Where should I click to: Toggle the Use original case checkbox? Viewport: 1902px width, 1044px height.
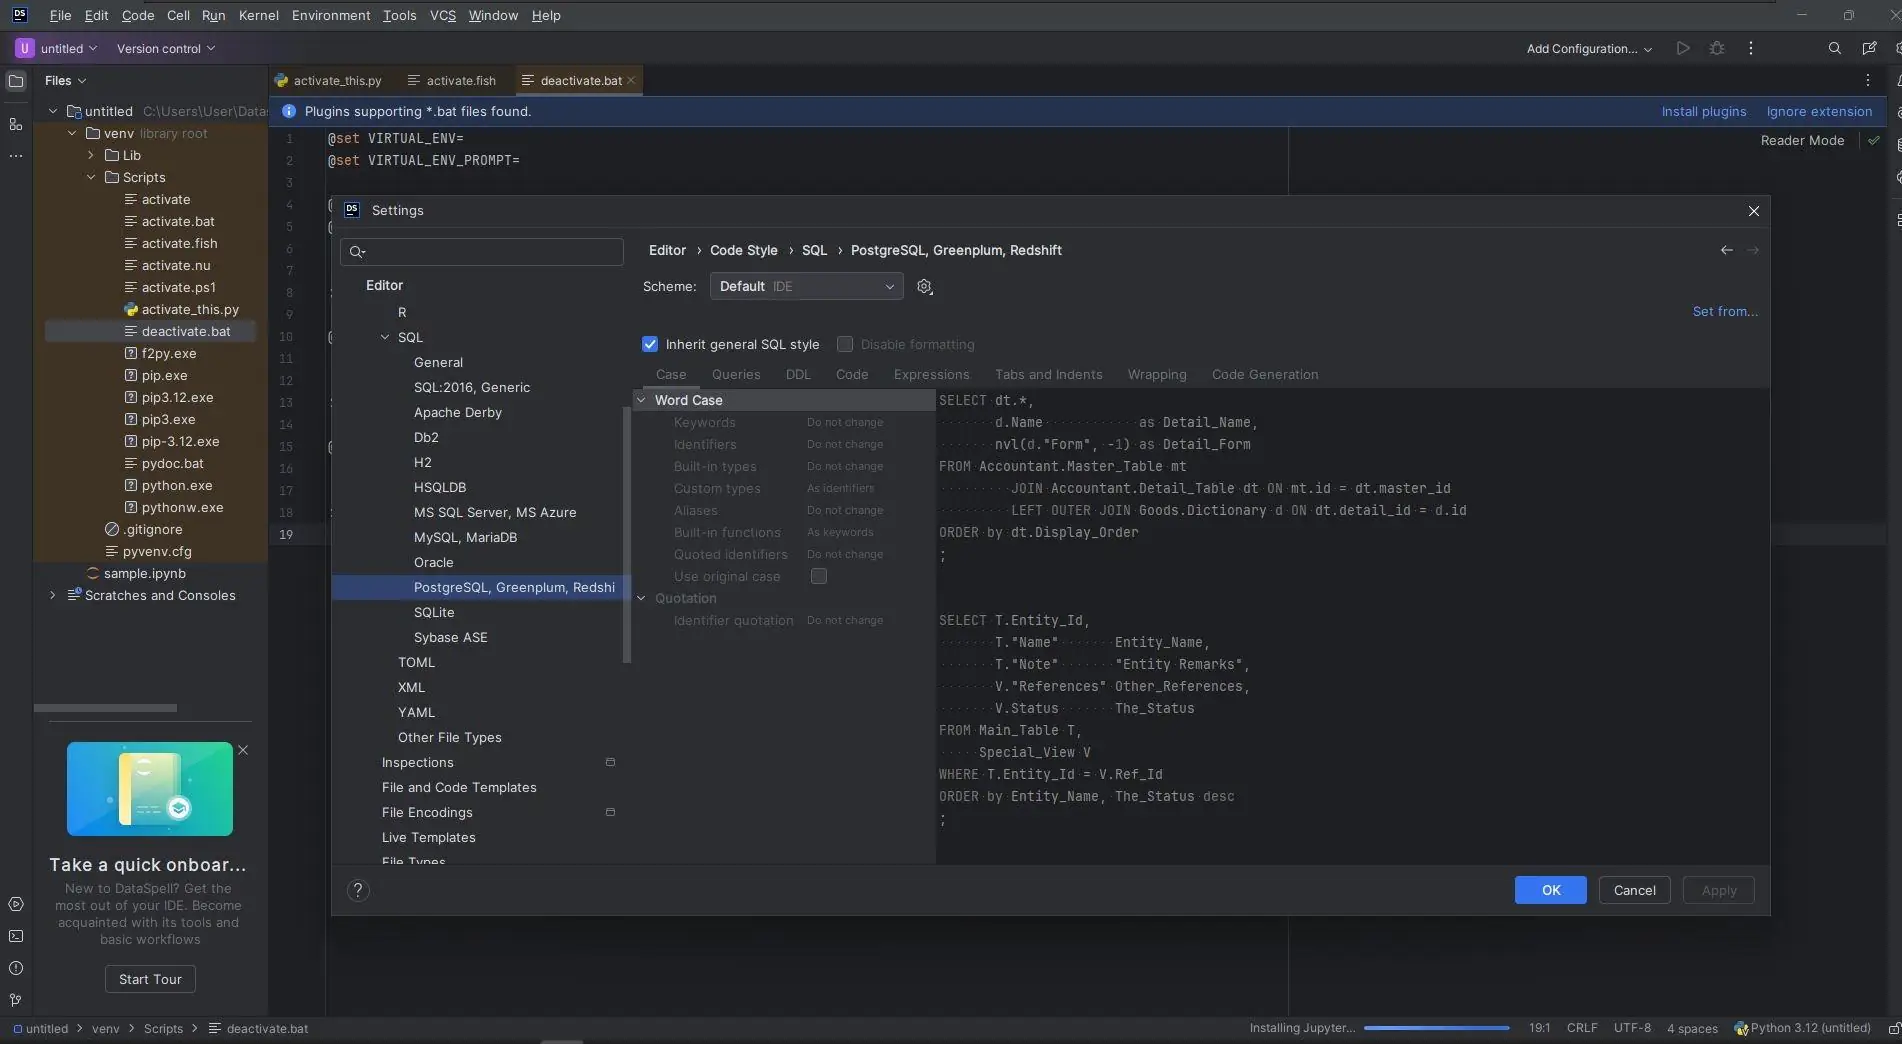pos(819,576)
